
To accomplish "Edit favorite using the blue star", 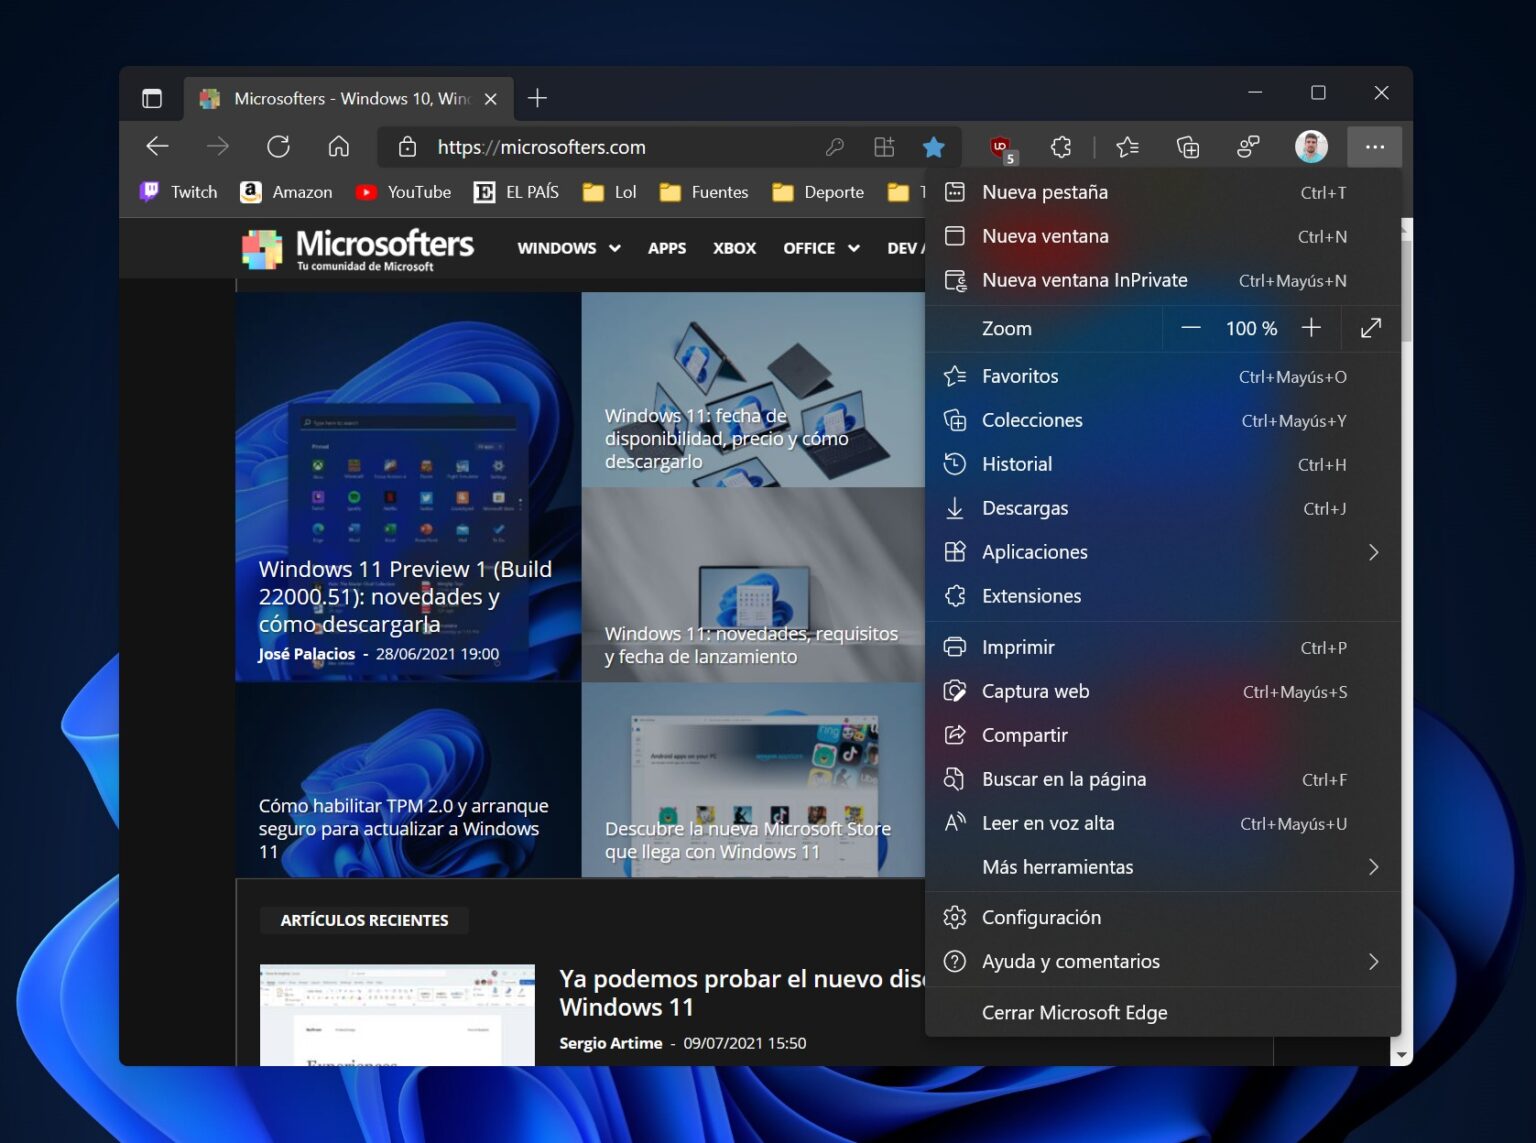I will pos(934,147).
